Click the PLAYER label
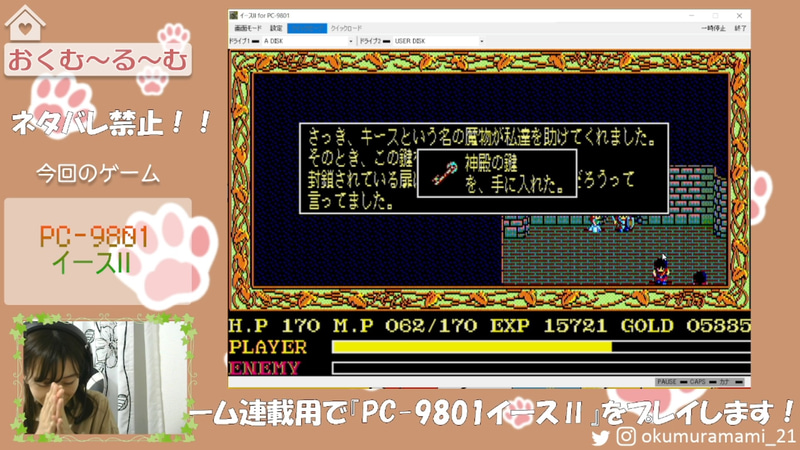The width and height of the screenshot is (800, 450). pos(268,347)
